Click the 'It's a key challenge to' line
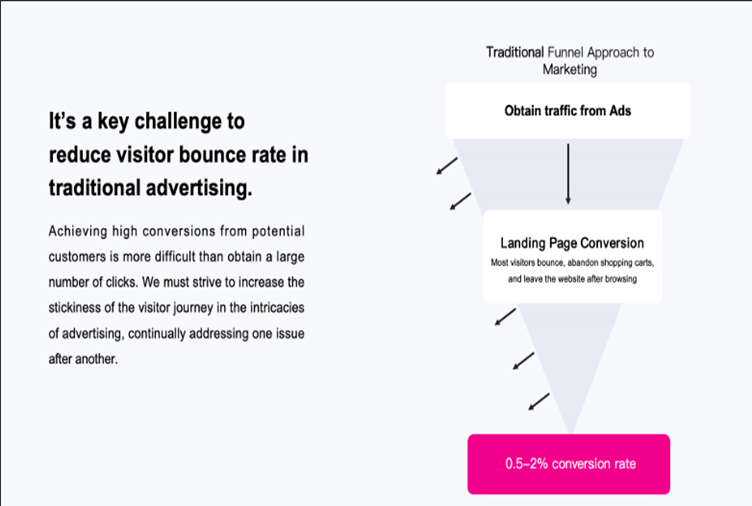Viewport: 752px width, 506px height. pyautogui.click(x=147, y=121)
